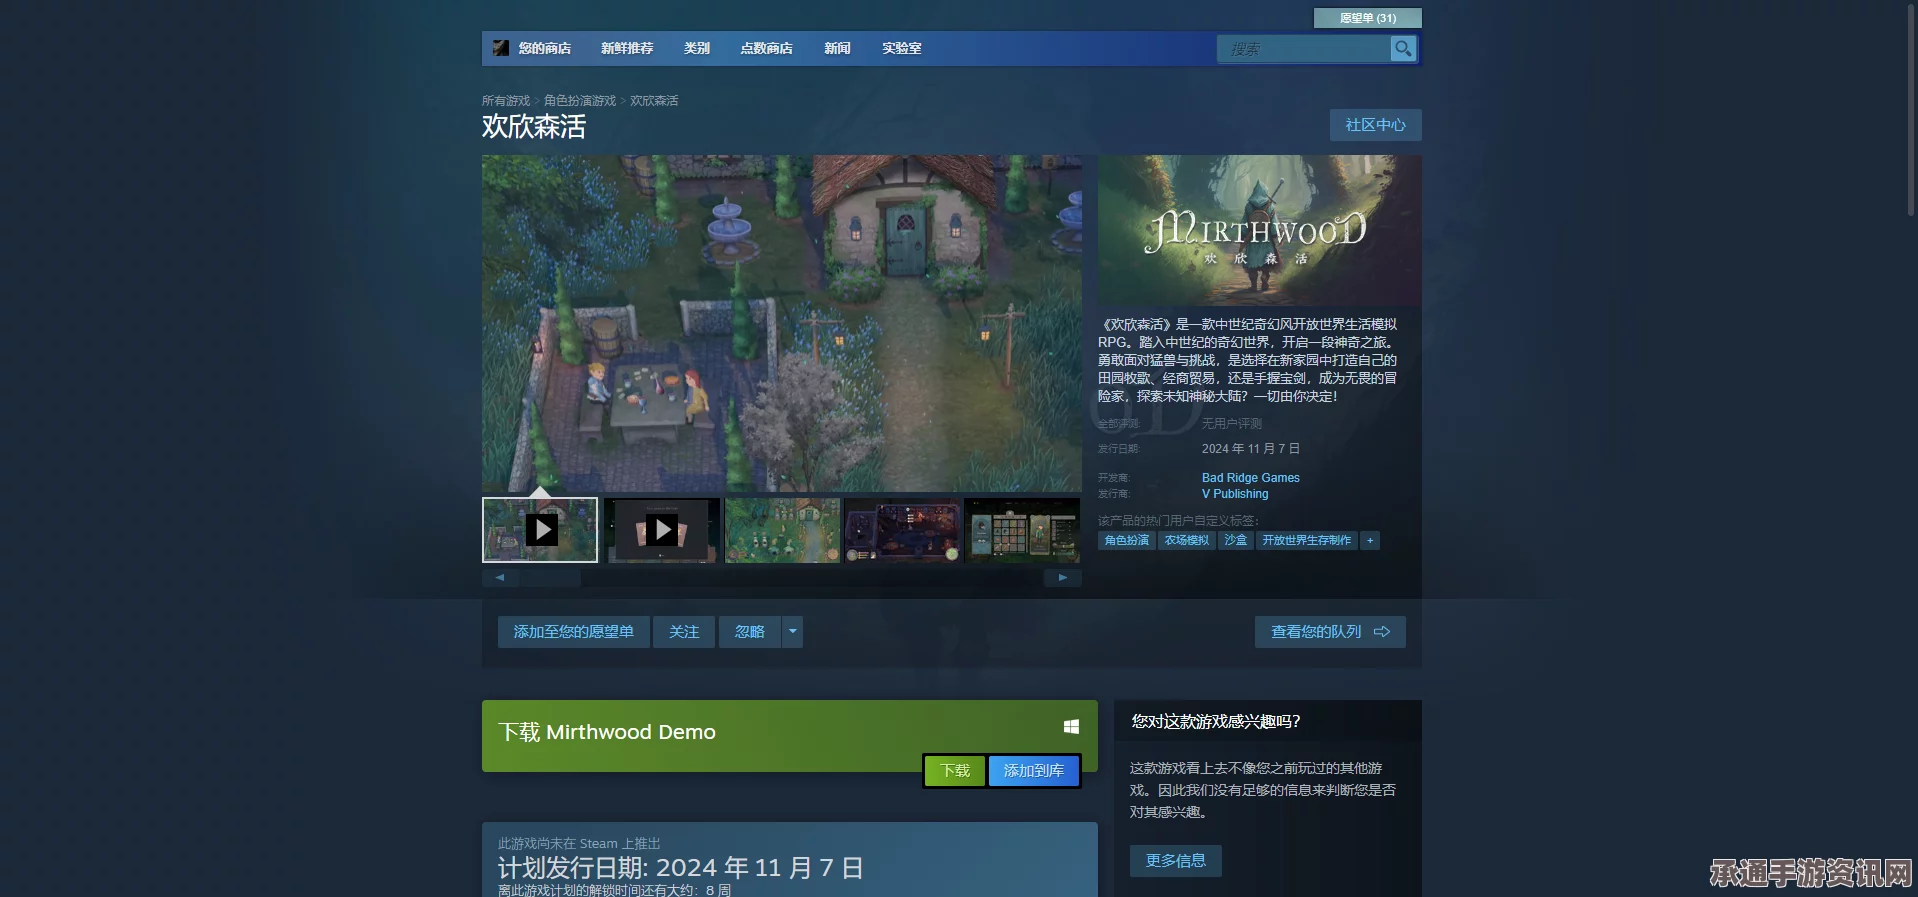1918x897 pixels.
Task: Click the main gameplay video preview
Action: (782, 323)
